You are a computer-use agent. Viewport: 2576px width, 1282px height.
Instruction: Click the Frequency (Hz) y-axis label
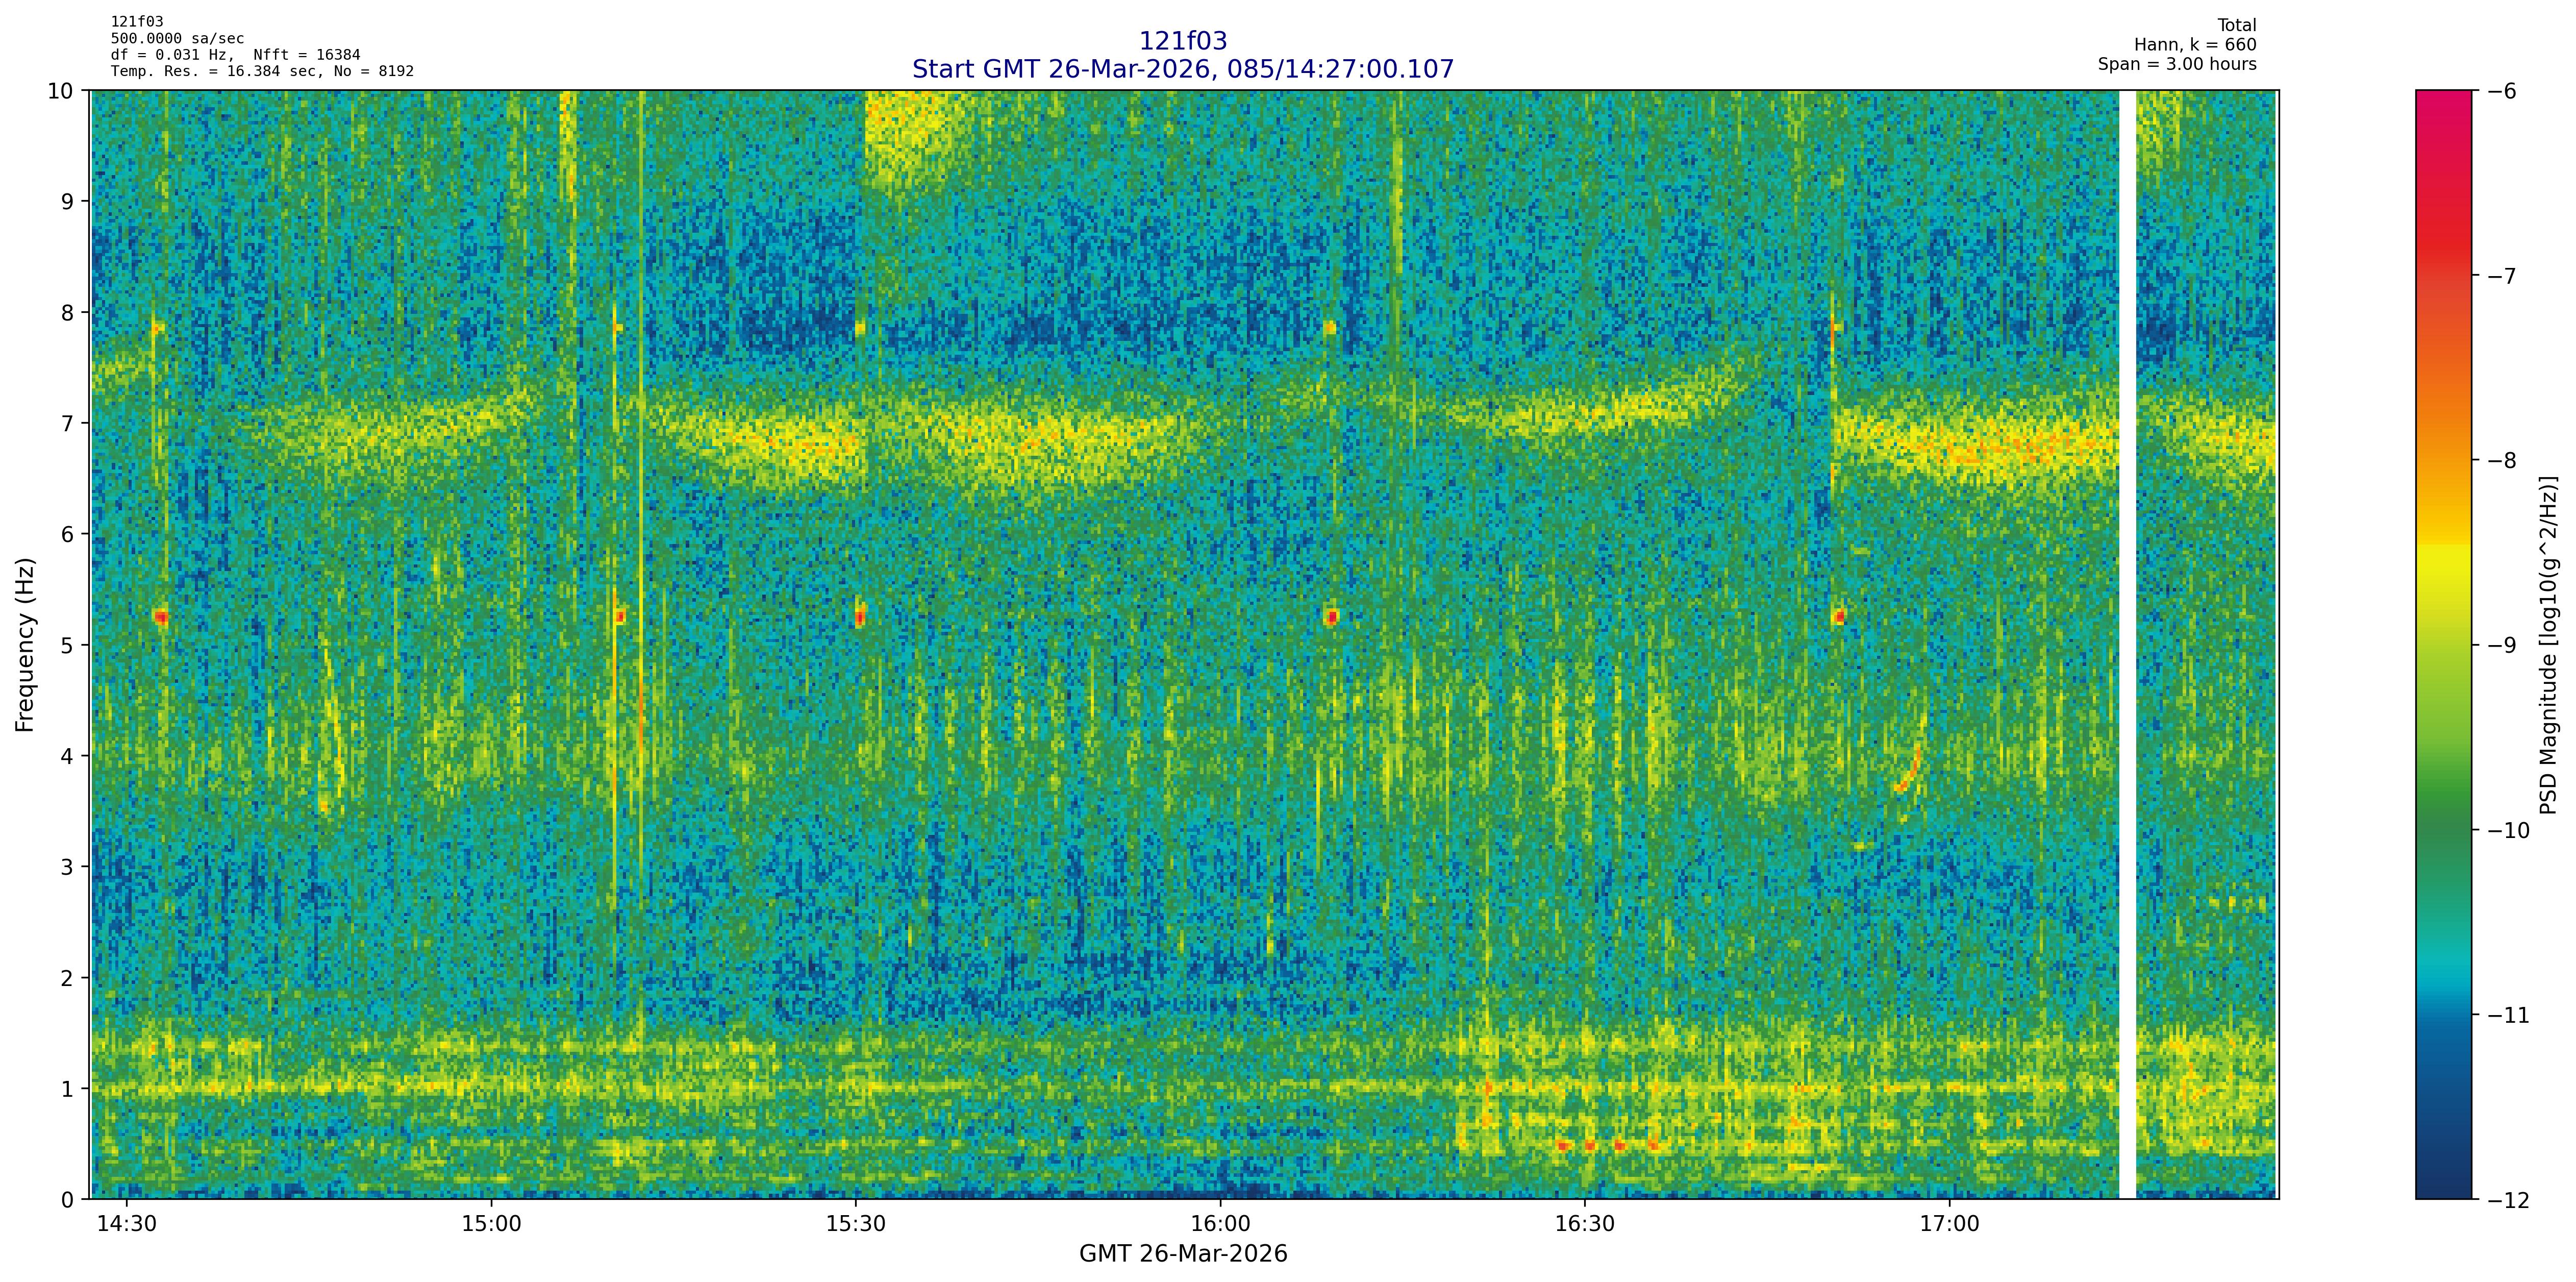click(x=25, y=645)
